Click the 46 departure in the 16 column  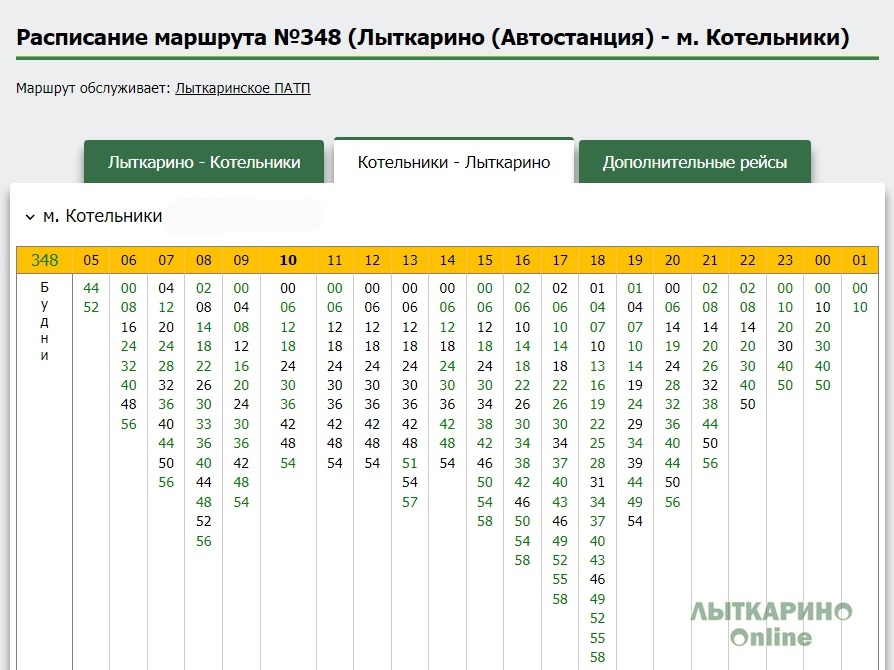(522, 502)
